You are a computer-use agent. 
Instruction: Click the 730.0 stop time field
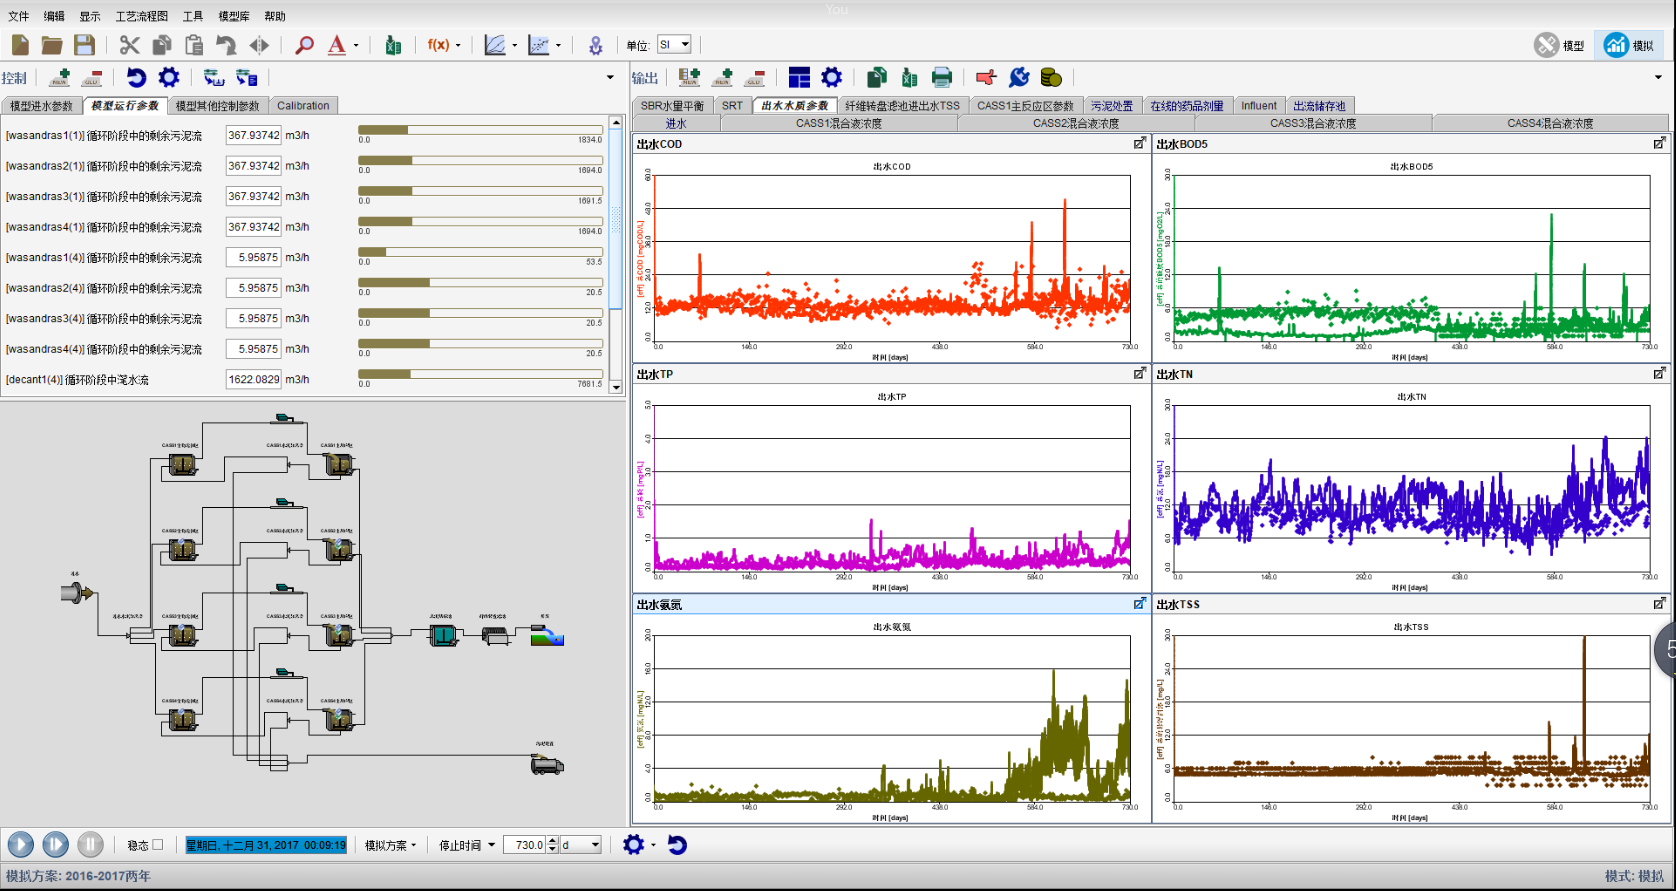[x=526, y=846]
